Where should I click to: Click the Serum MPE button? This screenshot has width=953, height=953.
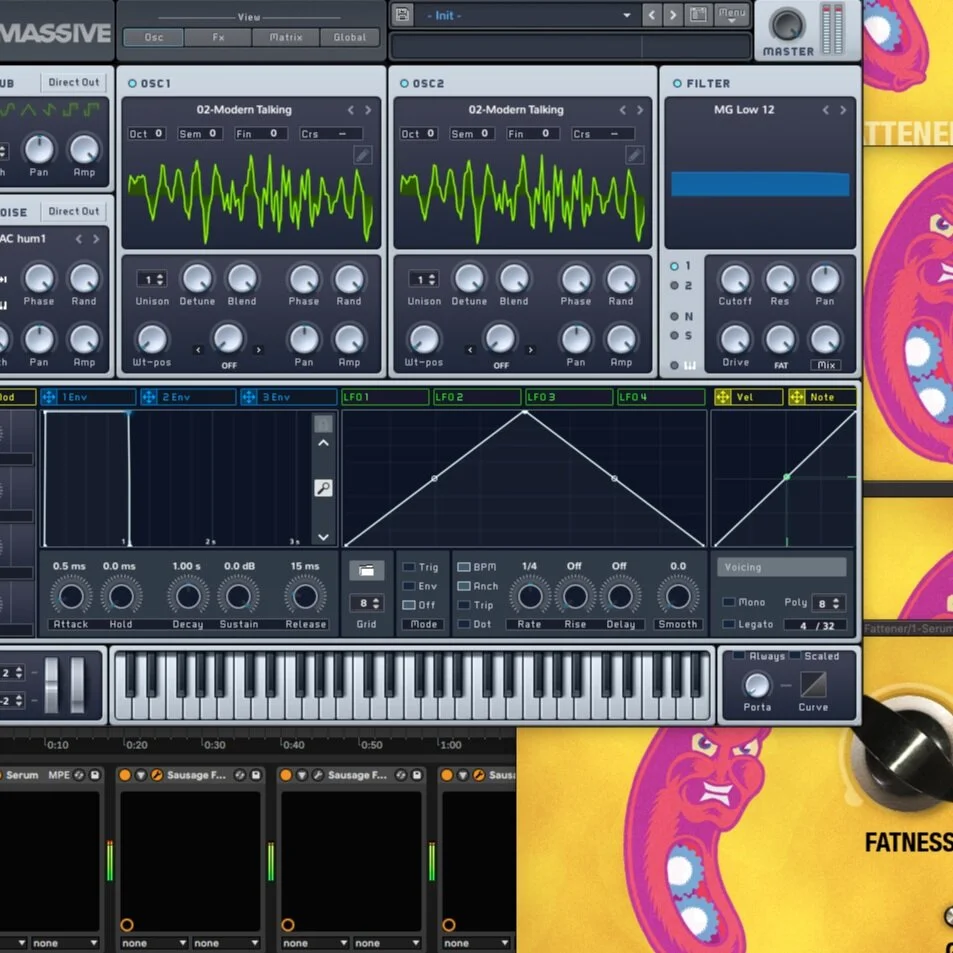click(59, 775)
